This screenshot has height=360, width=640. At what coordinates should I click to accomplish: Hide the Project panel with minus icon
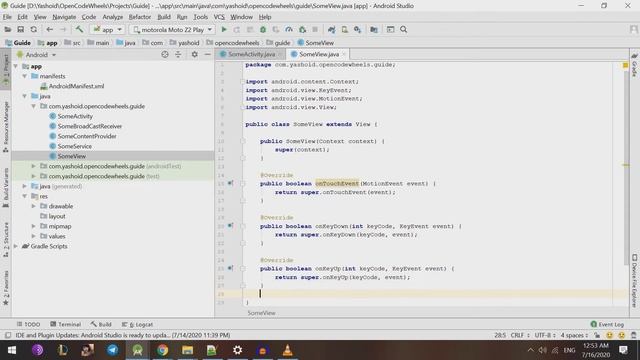click(207, 54)
